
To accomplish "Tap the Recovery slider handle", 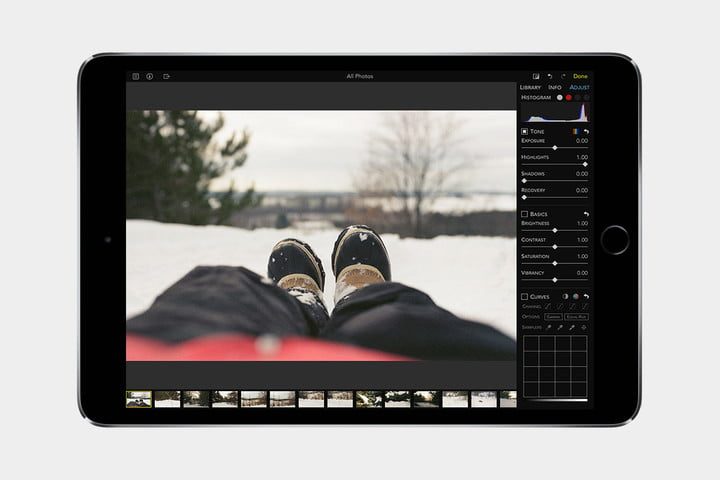I will point(524,198).
